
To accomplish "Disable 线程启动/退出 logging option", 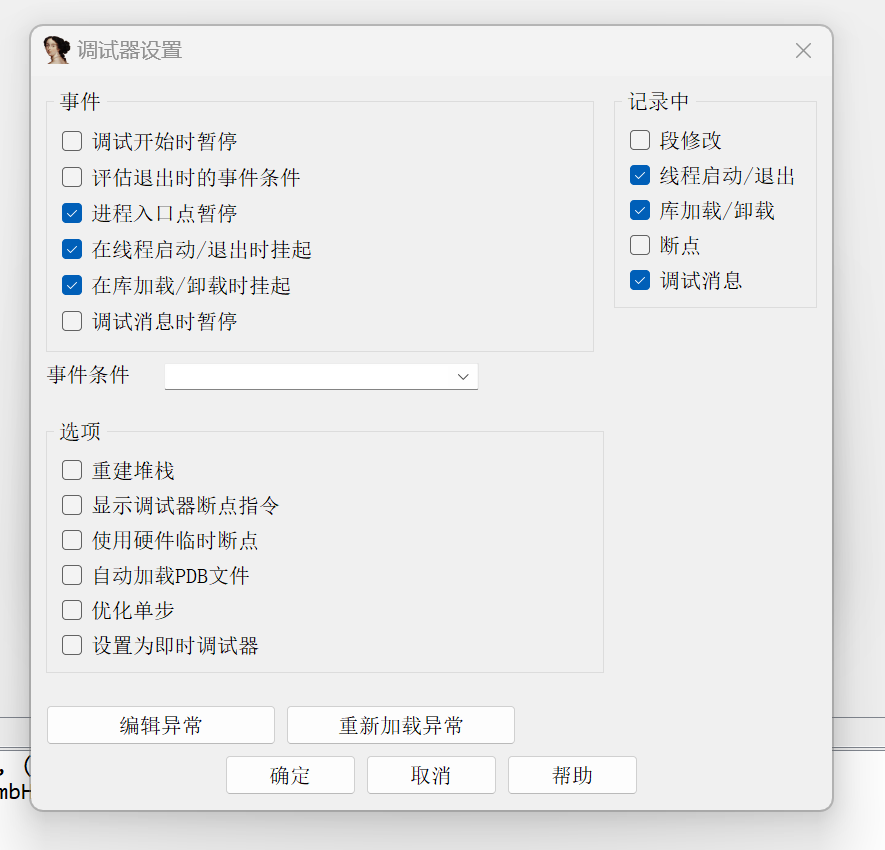I will [639, 176].
